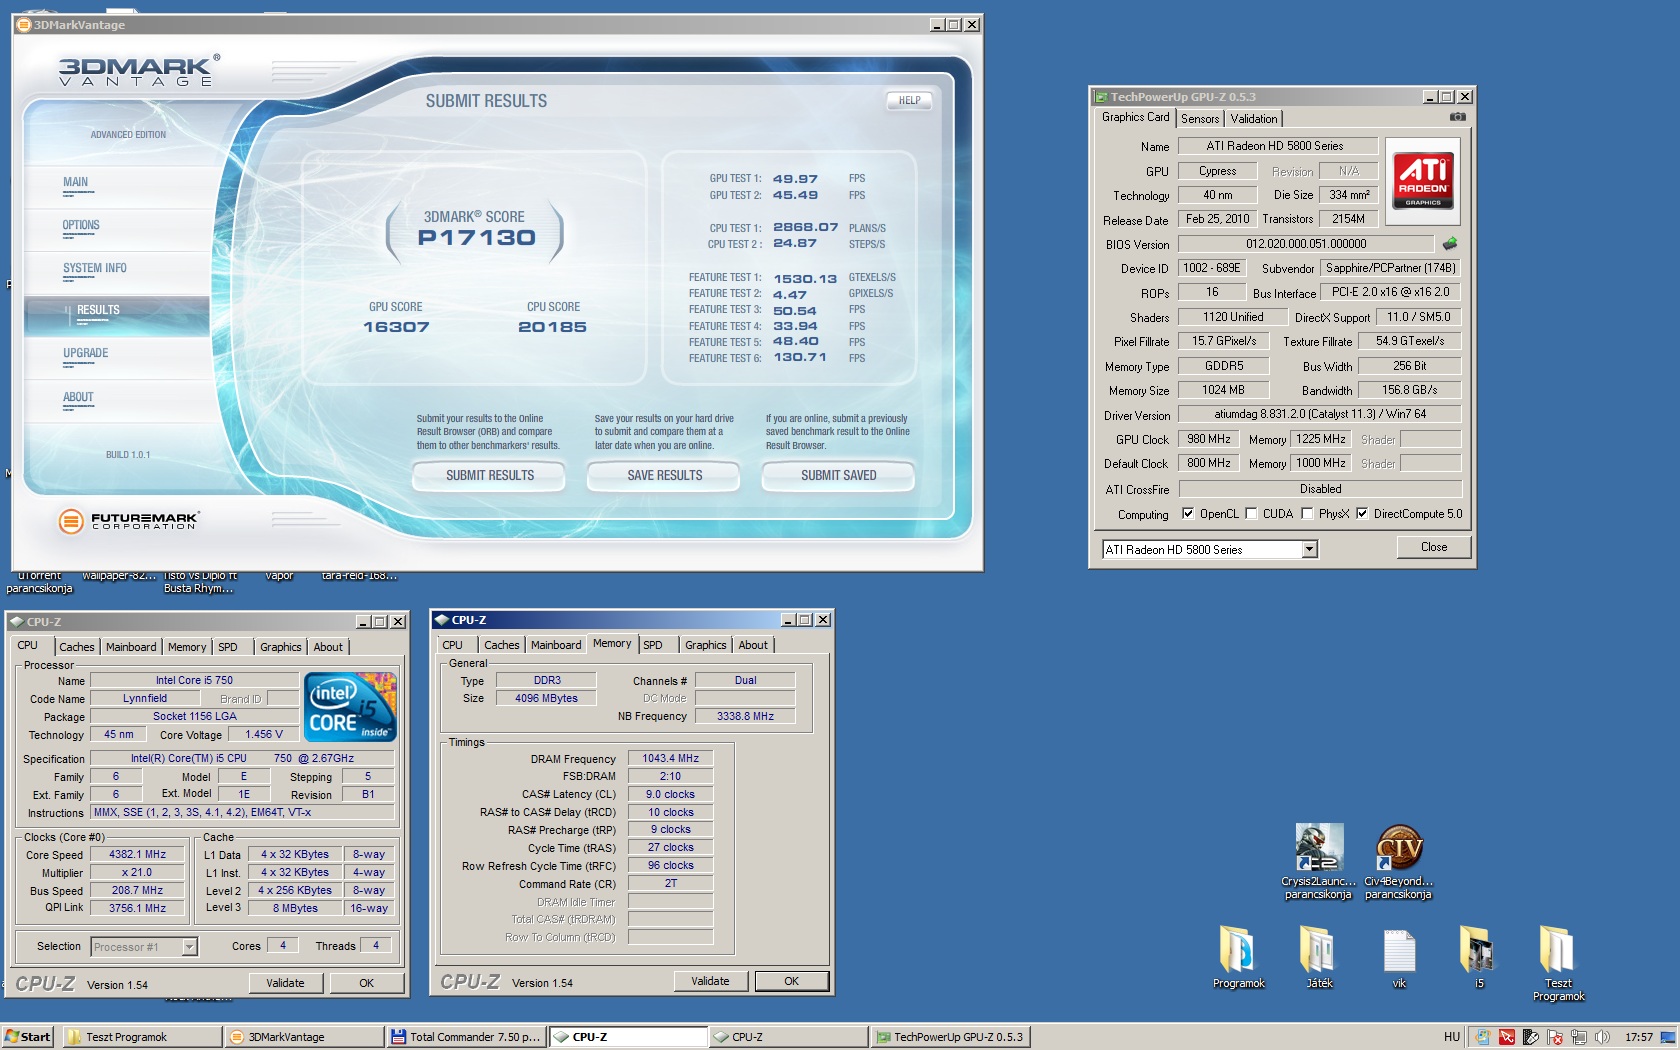Toggle the PhysX checkbox in GPU-Z

(x=1307, y=514)
